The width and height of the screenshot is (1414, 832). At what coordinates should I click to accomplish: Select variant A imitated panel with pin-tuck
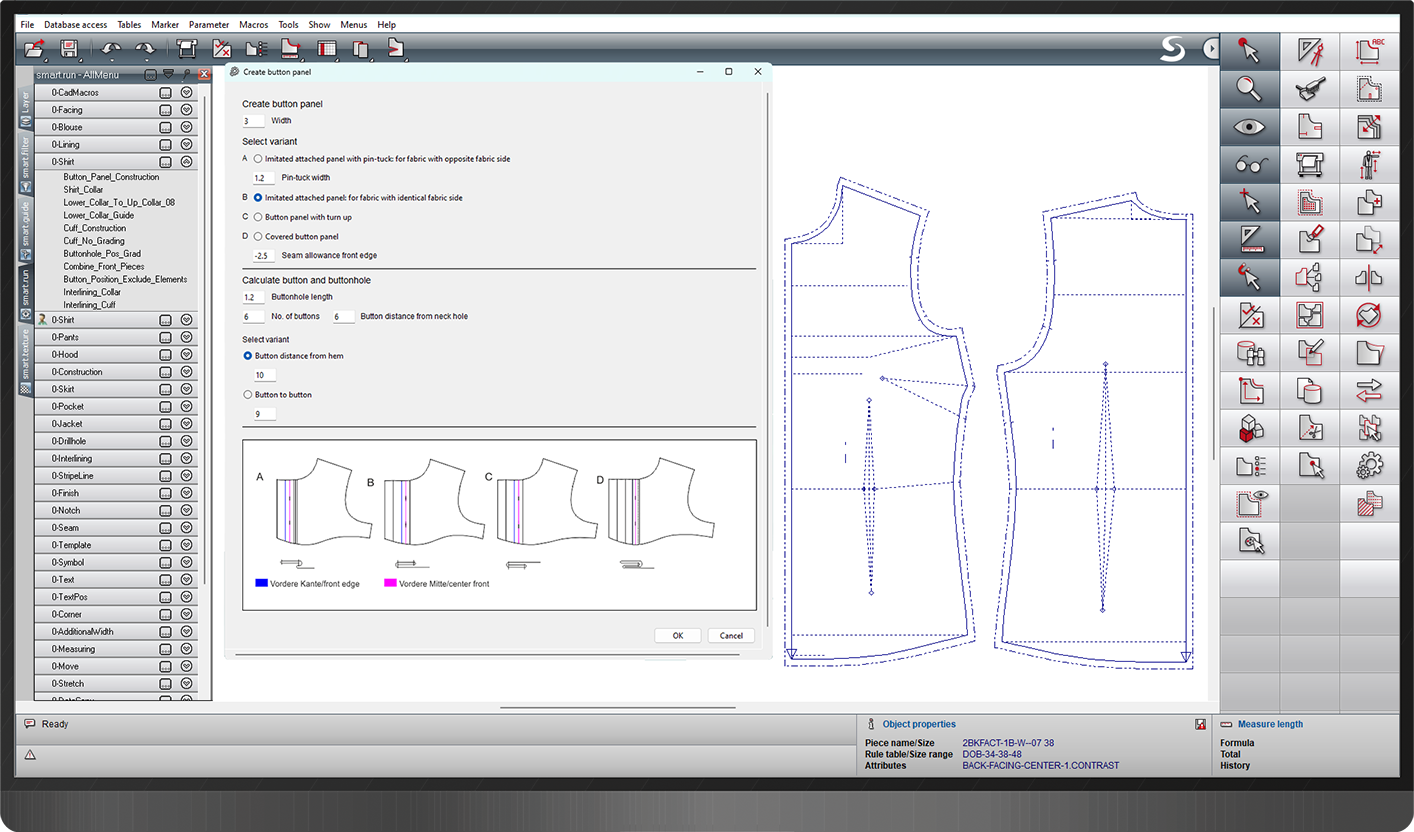tap(259, 159)
